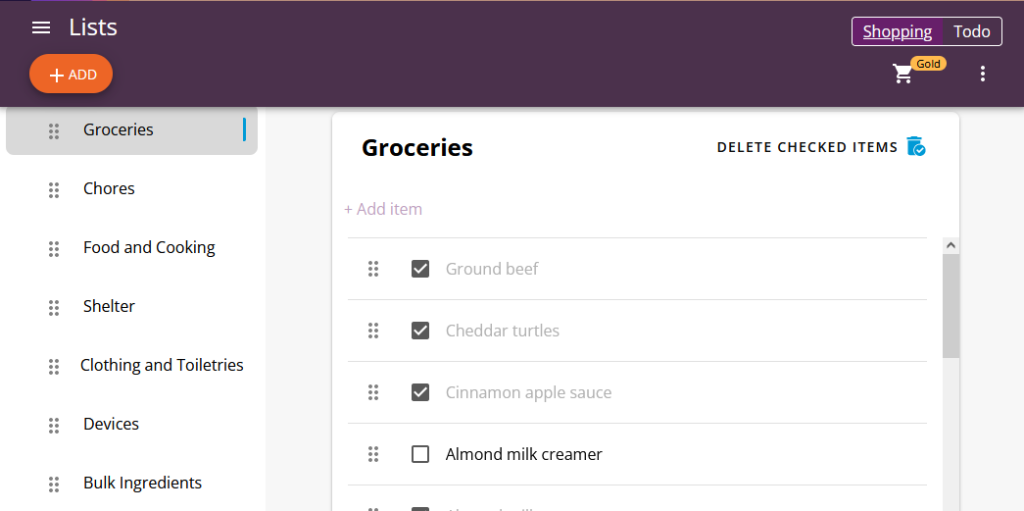
Task: Click drag handle for Almond milk creamer
Action: [373, 454]
